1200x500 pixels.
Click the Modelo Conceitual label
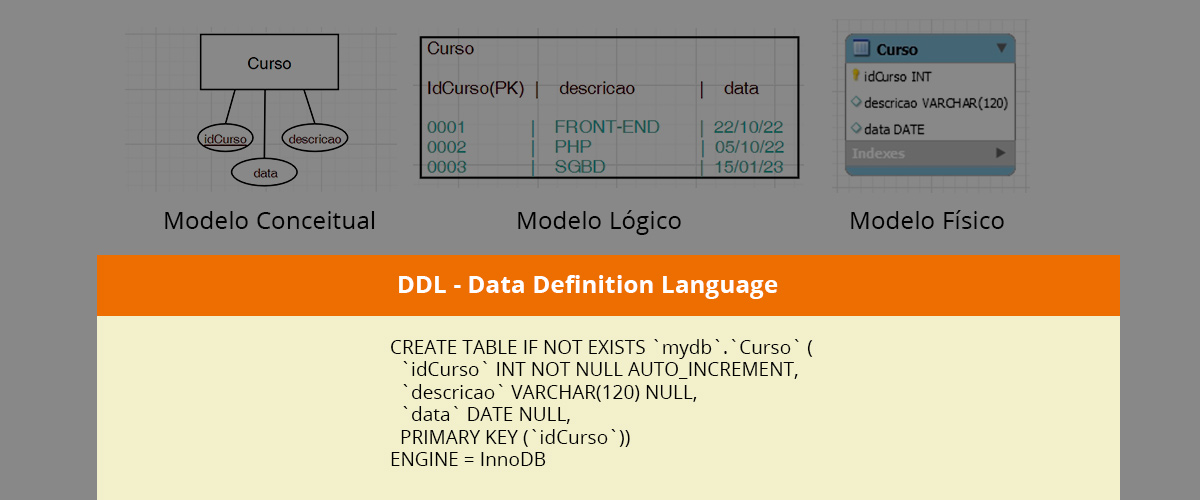pos(269,220)
